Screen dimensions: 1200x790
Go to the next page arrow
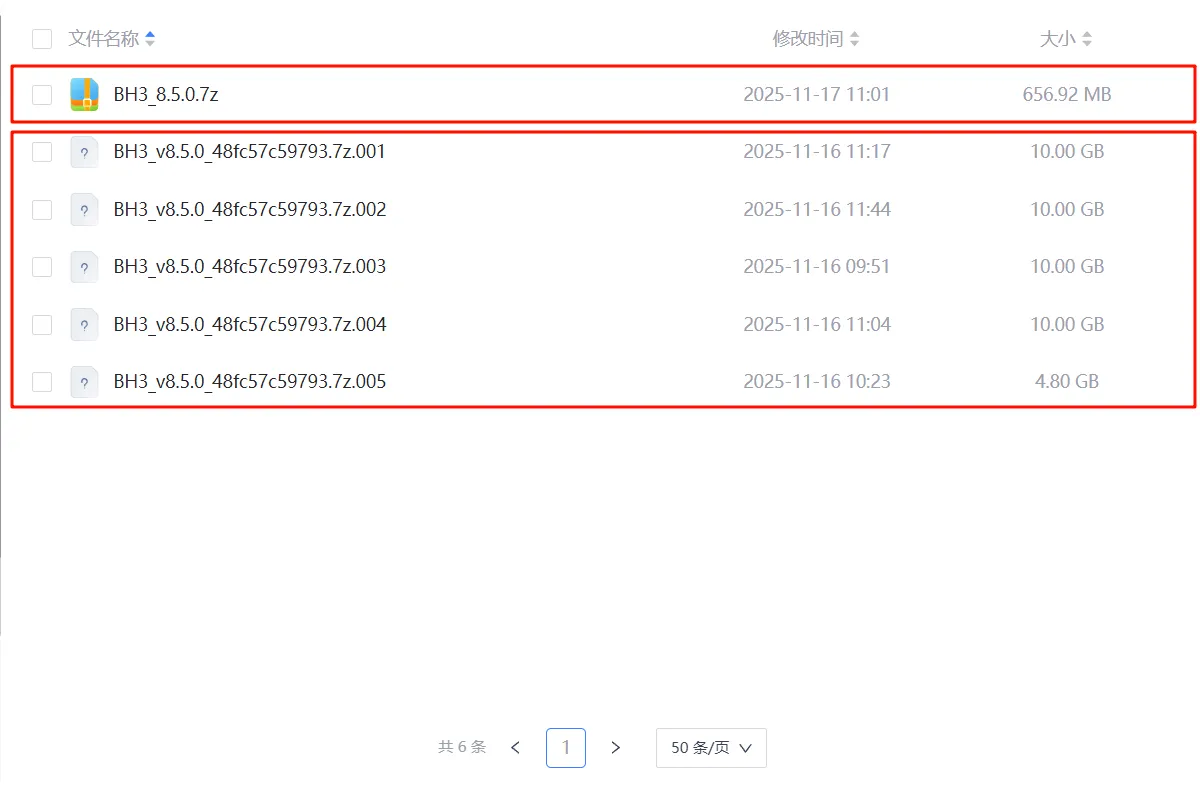tap(616, 748)
